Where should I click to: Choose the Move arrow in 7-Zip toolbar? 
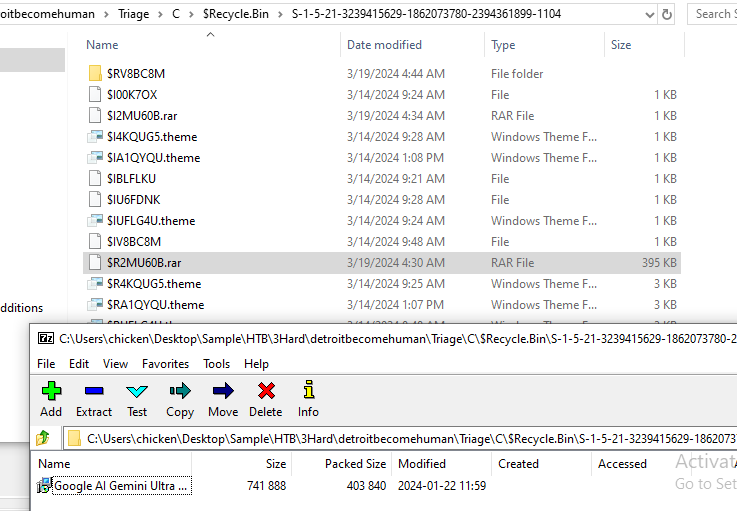click(223, 399)
